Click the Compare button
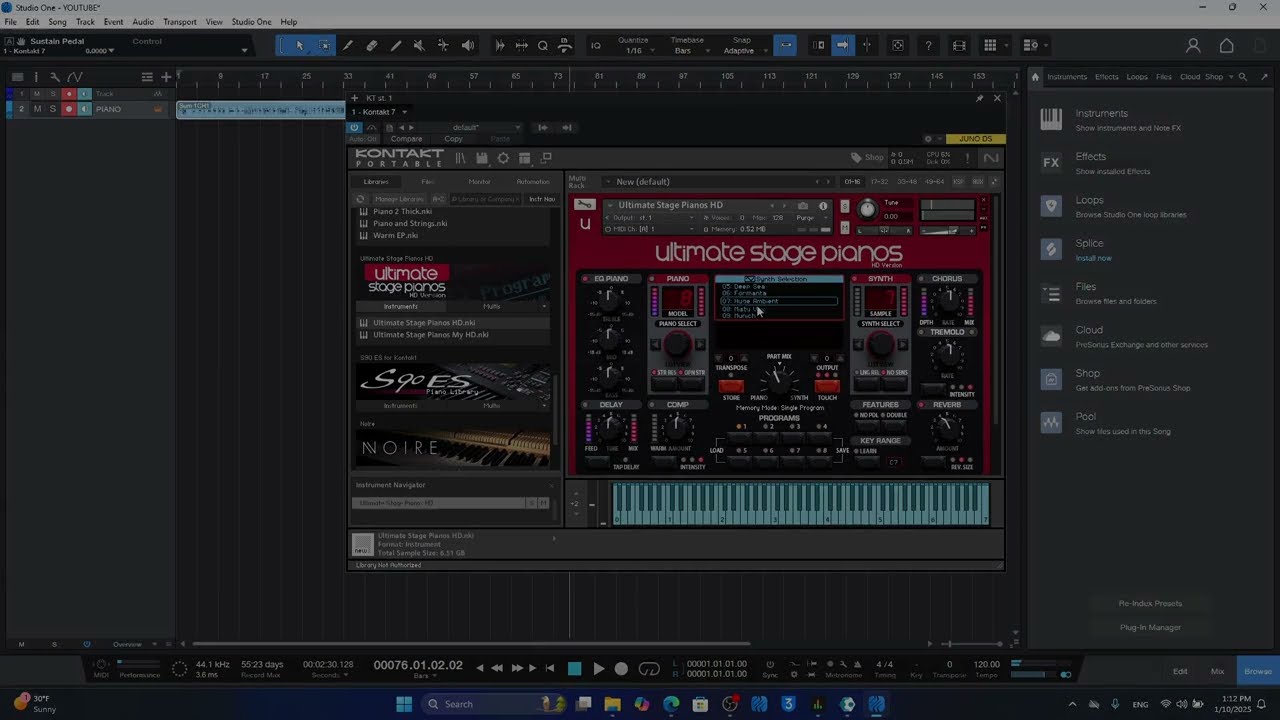The height and width of the screenshot is (720, 1280). coord(406,139)
